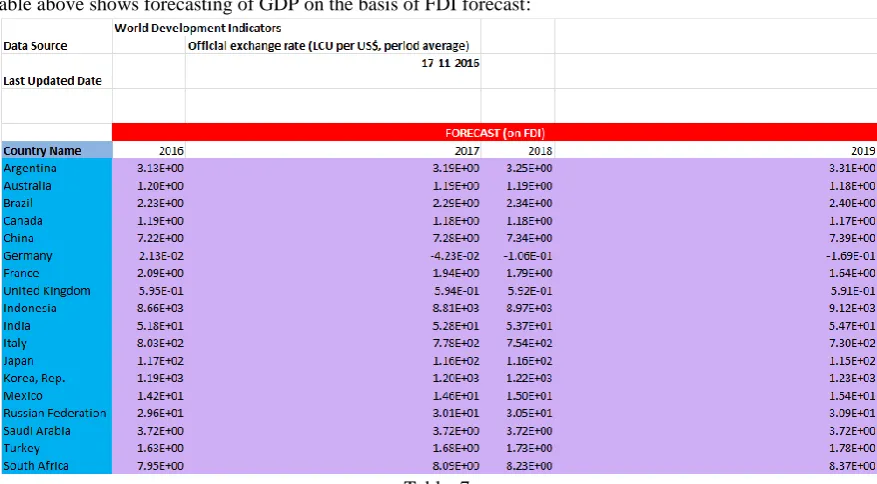The width and height of the screenshot is (877, 484).
Task: Click Korea's 2017 value 1.20E+03
Action: click(456, 378)
